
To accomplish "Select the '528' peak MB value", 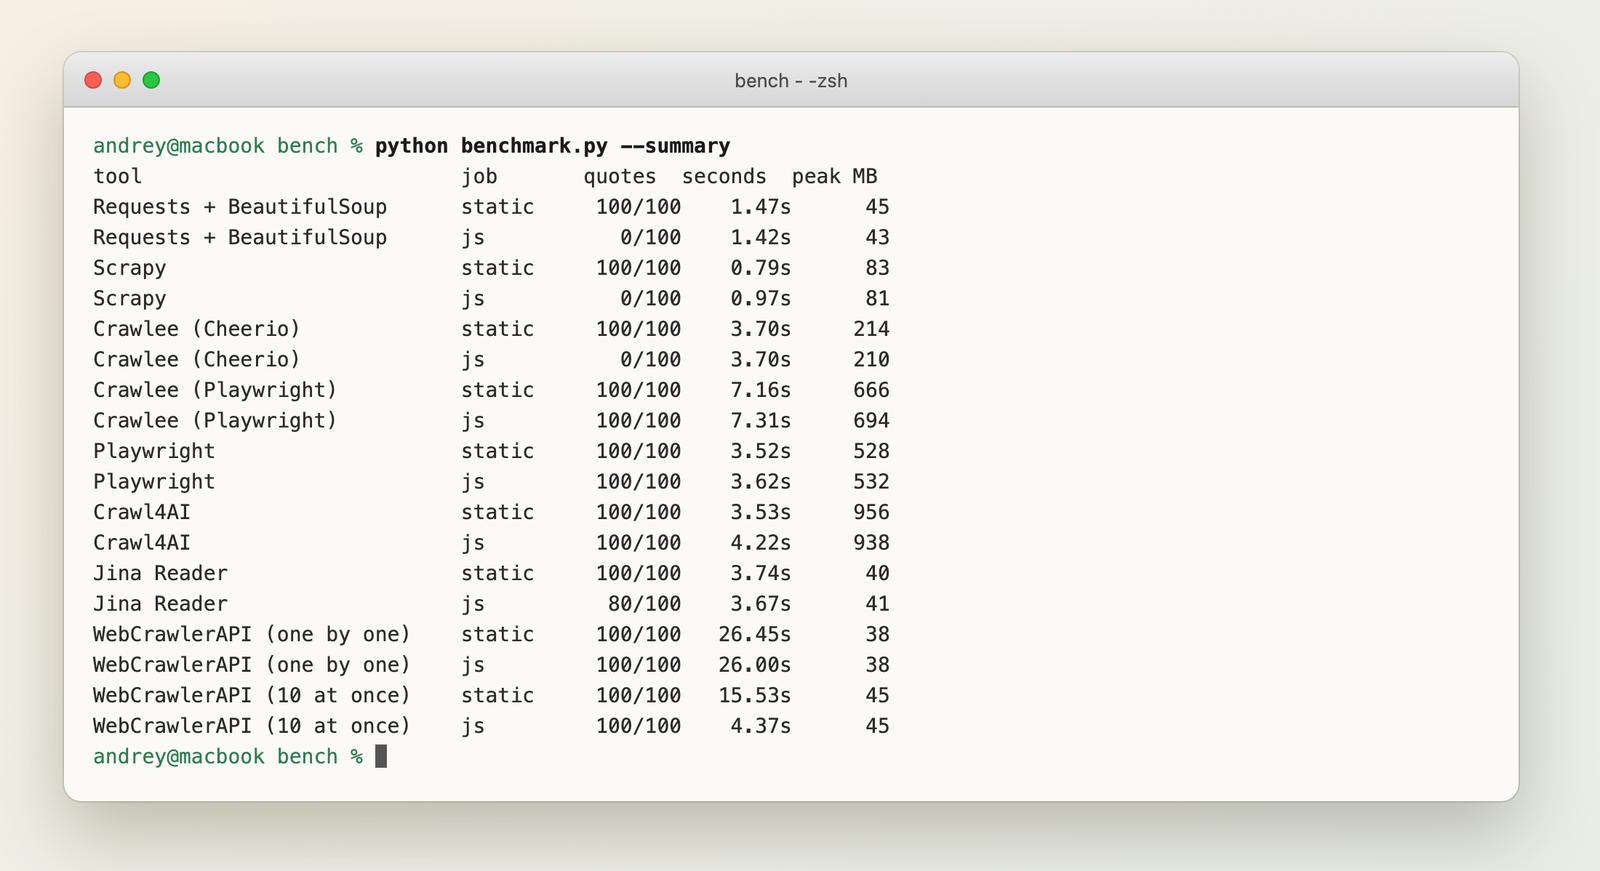I will 871,451.
